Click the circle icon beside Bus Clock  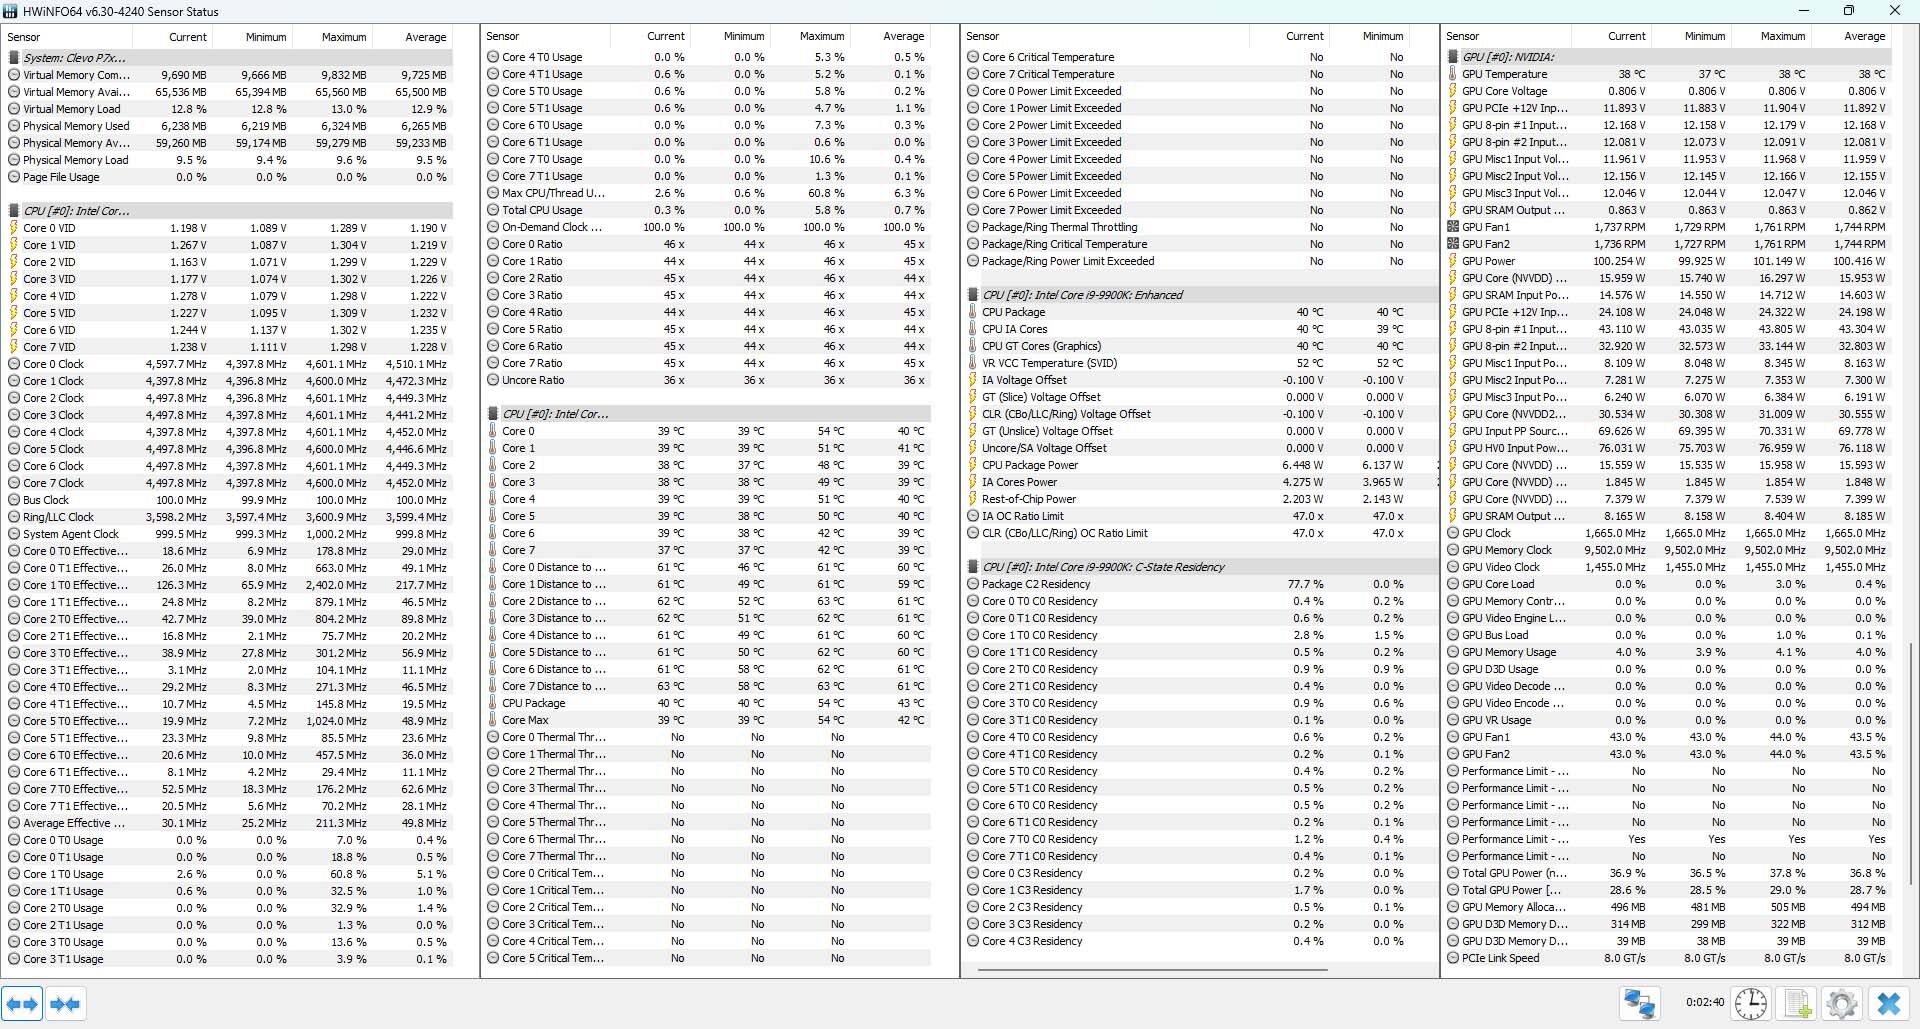coord(14,500)
